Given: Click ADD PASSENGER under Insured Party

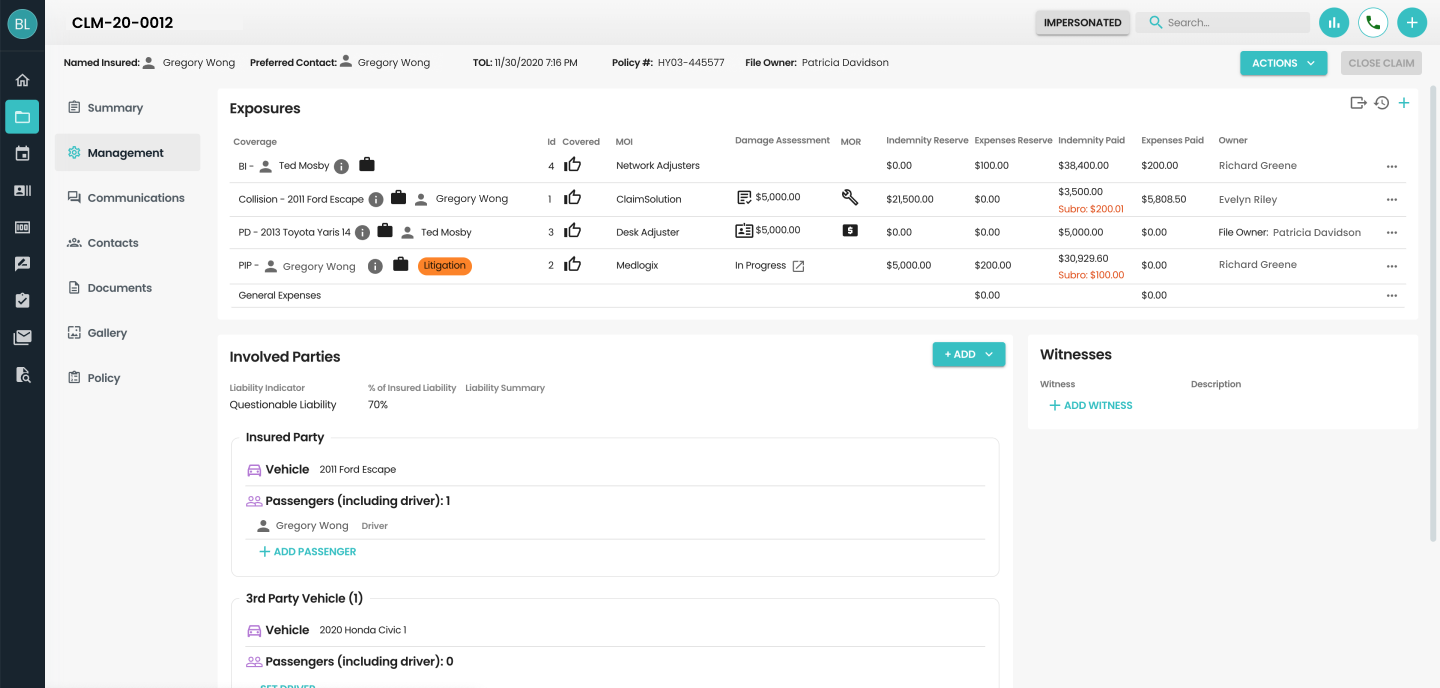Looking at the screenshot, I should 307,552.
